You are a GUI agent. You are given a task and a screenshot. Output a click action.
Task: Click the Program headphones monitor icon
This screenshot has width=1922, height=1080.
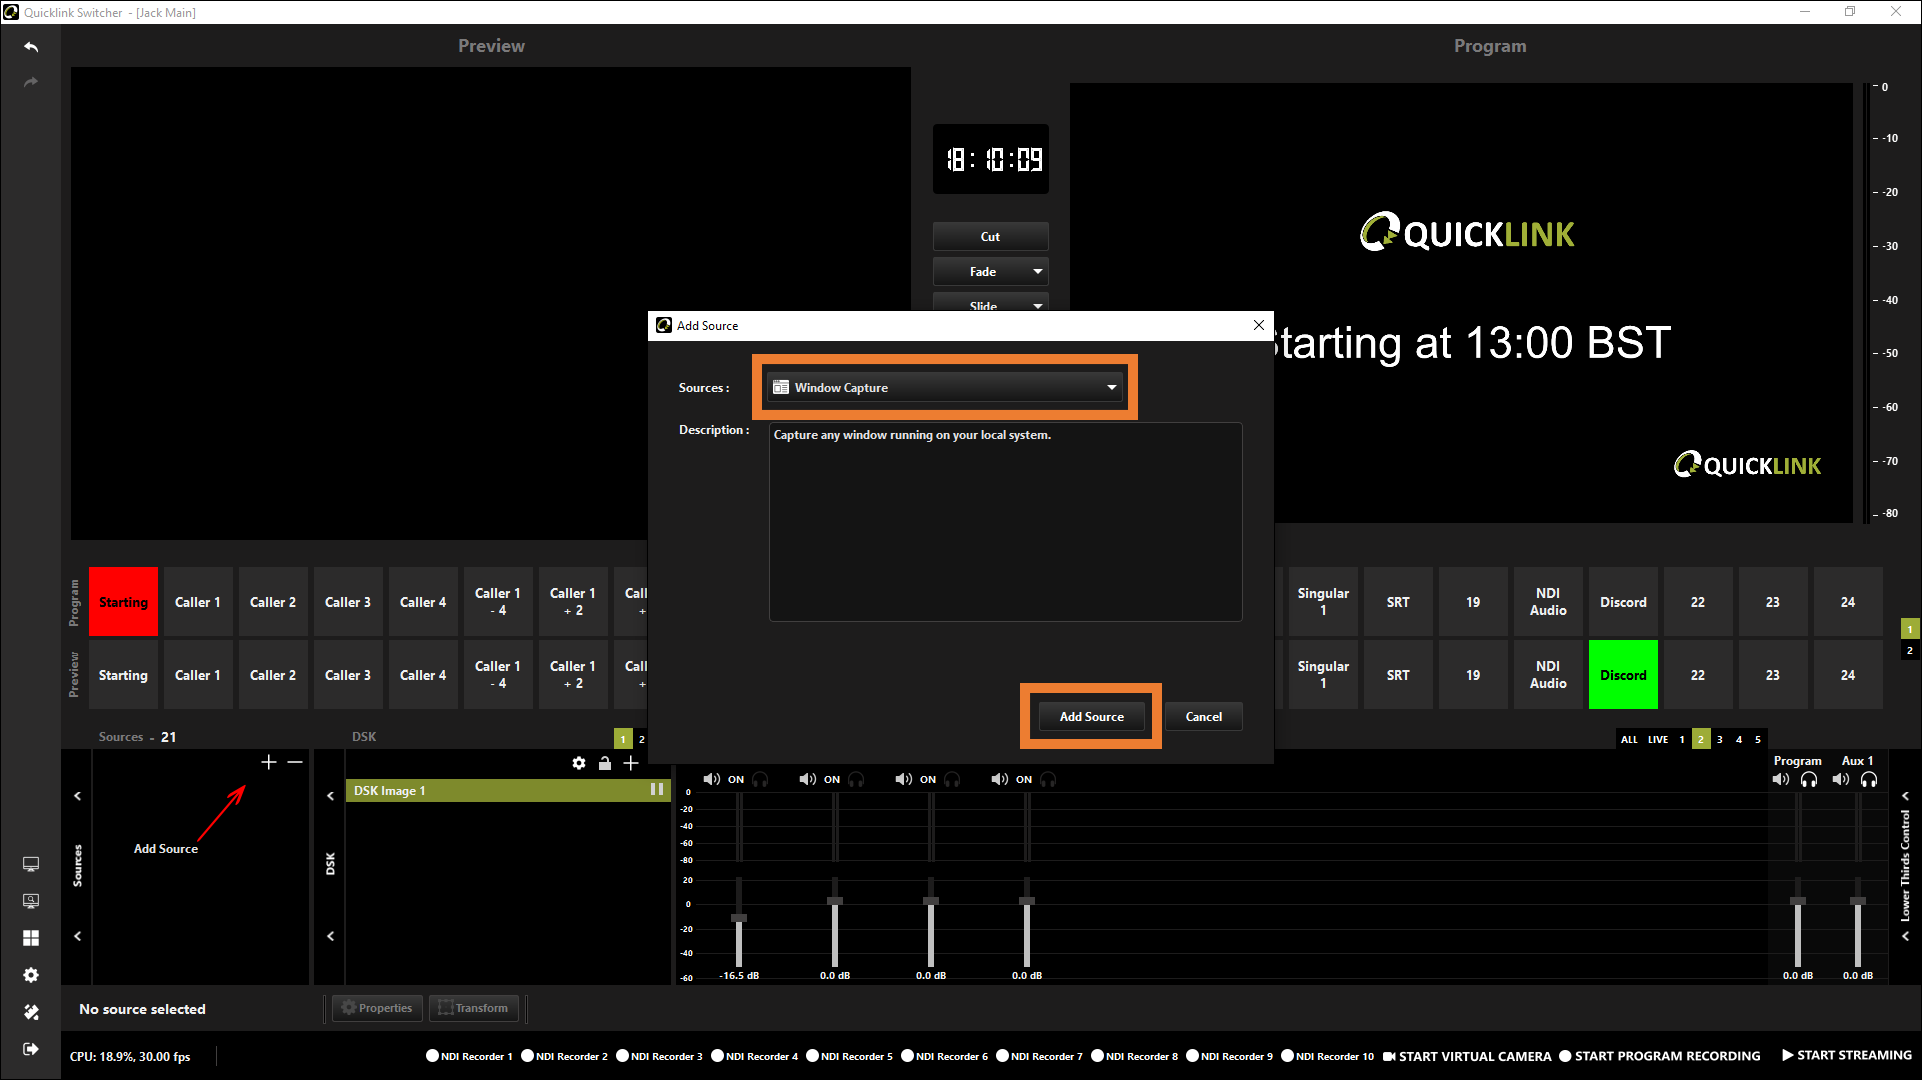pyautogui.click(x=1809, y=780)
